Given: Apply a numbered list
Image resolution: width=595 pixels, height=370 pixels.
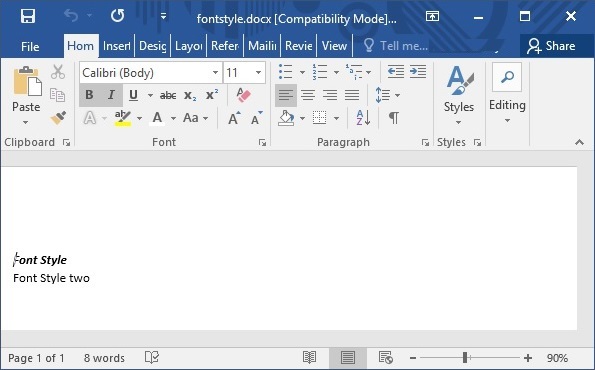Looking at the screenshot, I should pos(320,72).
